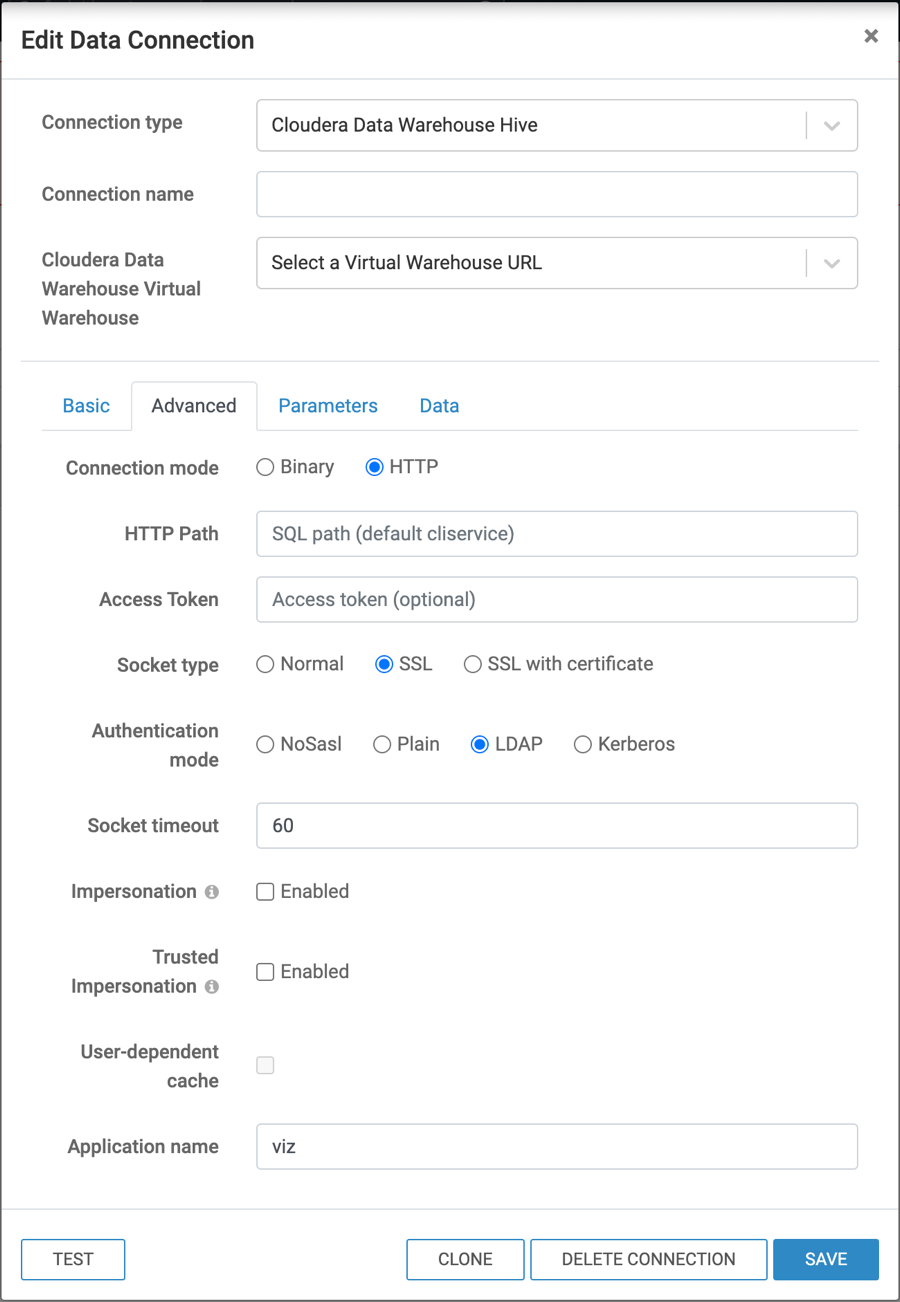Click the DELETE CONNECTION button
Image resolution: width=900 pixels, height=1302 pixels.
click(x=648, y=1260)
